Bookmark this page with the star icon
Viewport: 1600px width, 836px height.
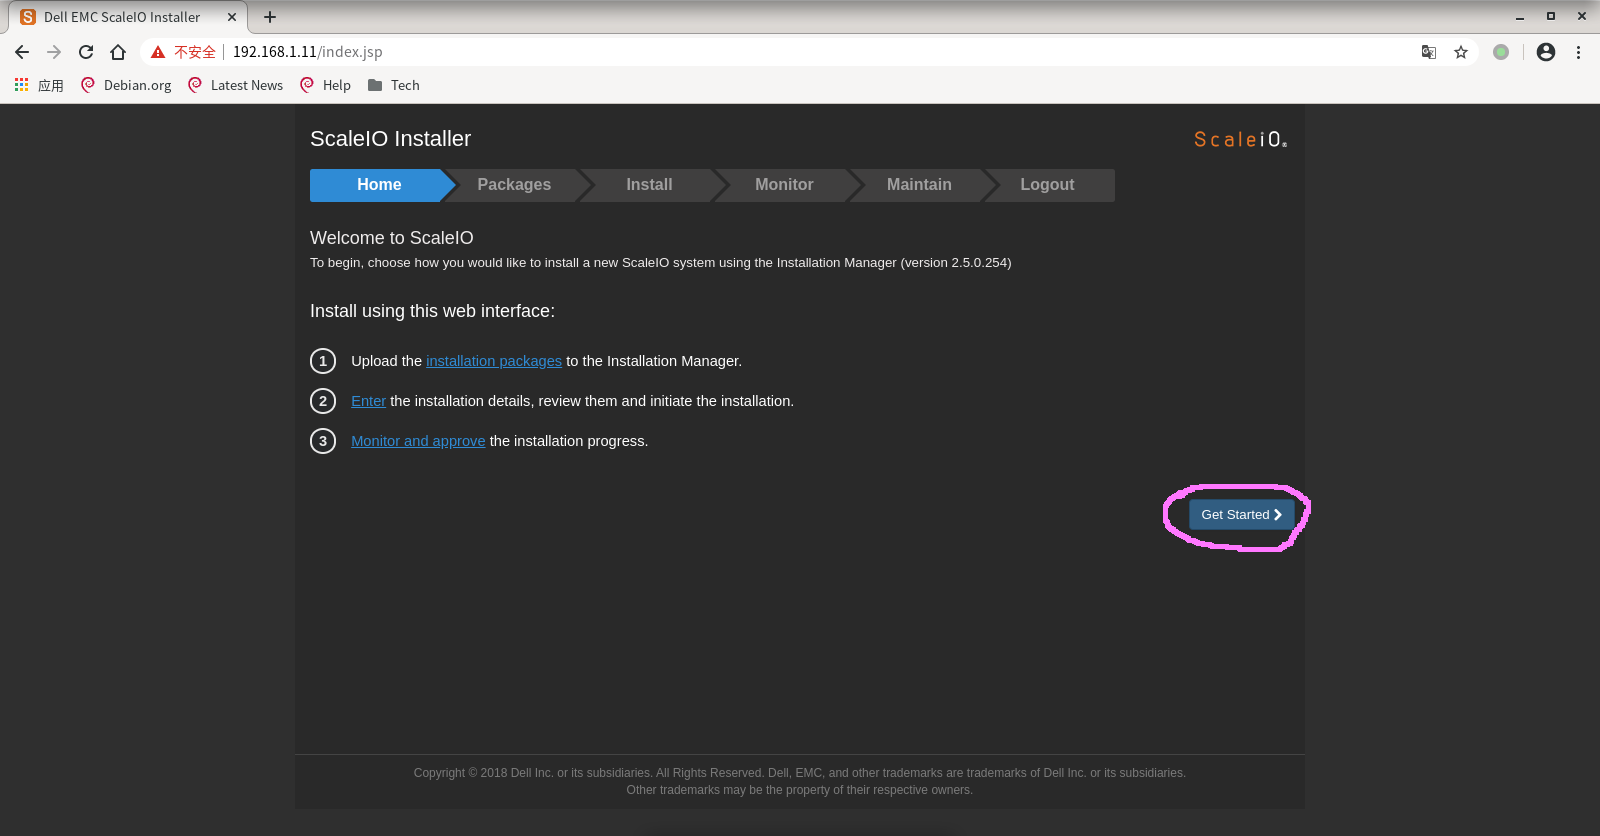[1461, 52]
